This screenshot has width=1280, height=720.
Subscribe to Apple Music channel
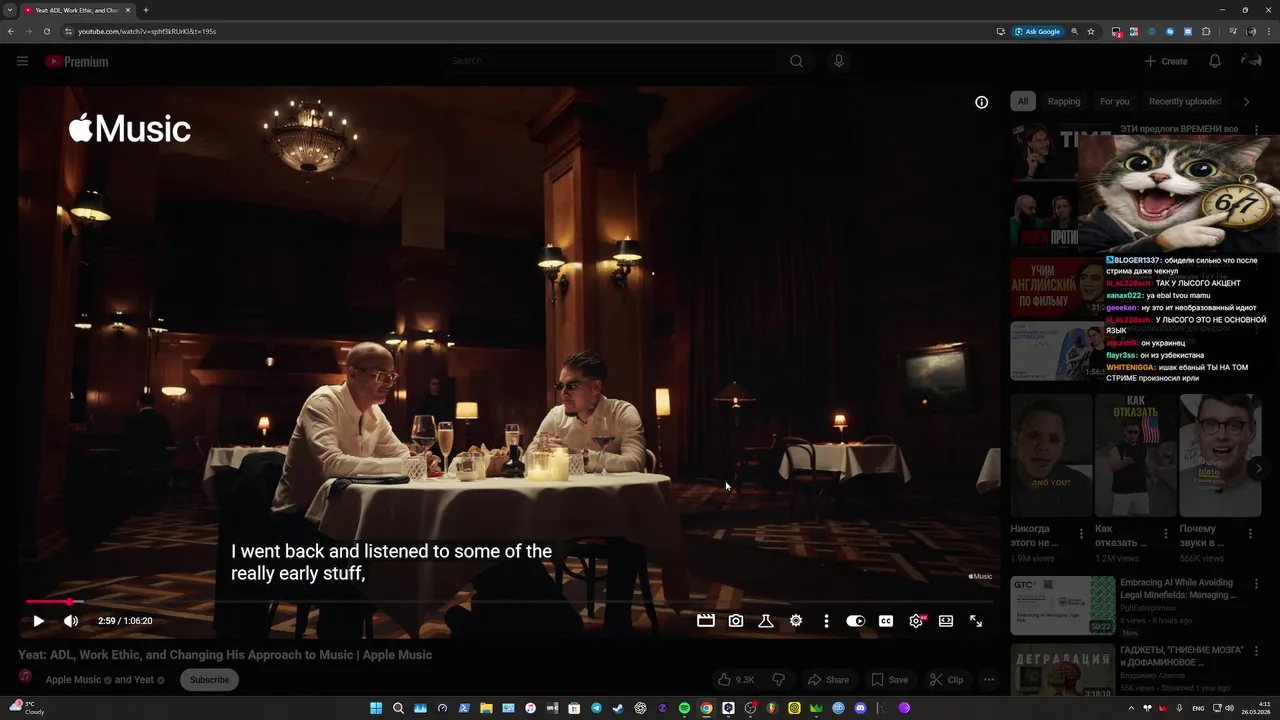[209, 680]
